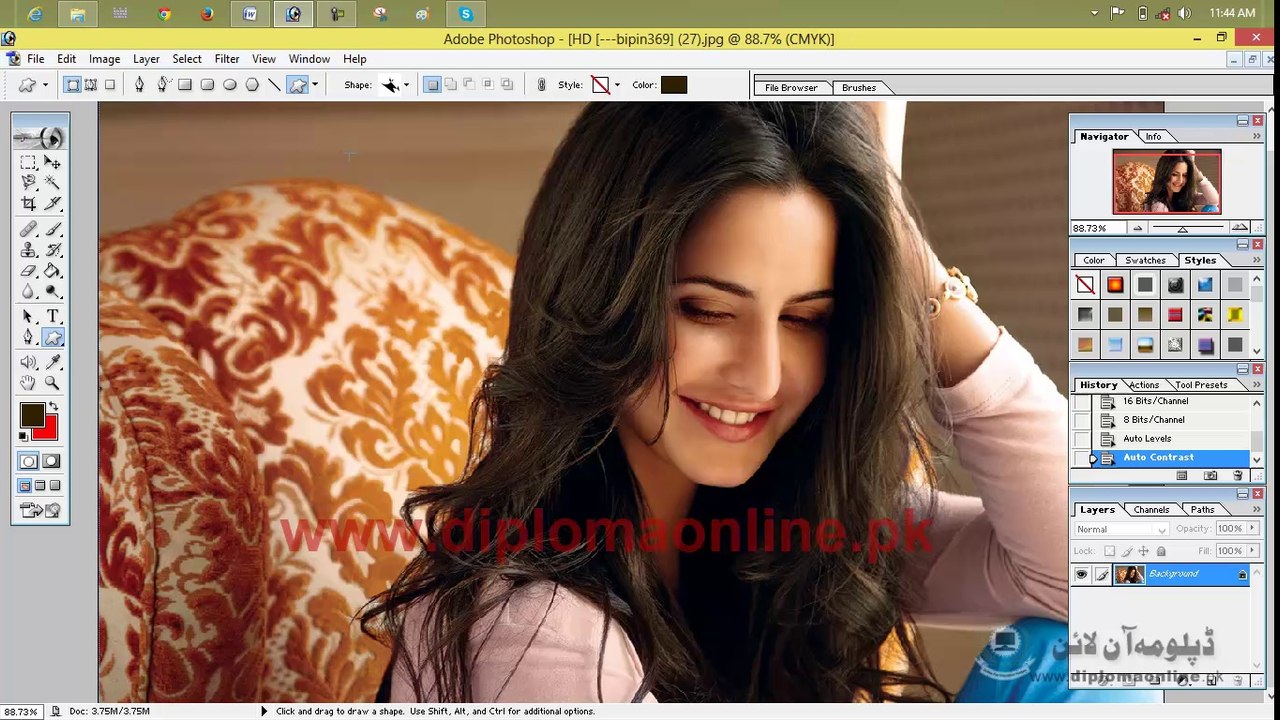Click the Color swatch in options bar
This screenshot has width=1280, height=720.
coord(674,85)
